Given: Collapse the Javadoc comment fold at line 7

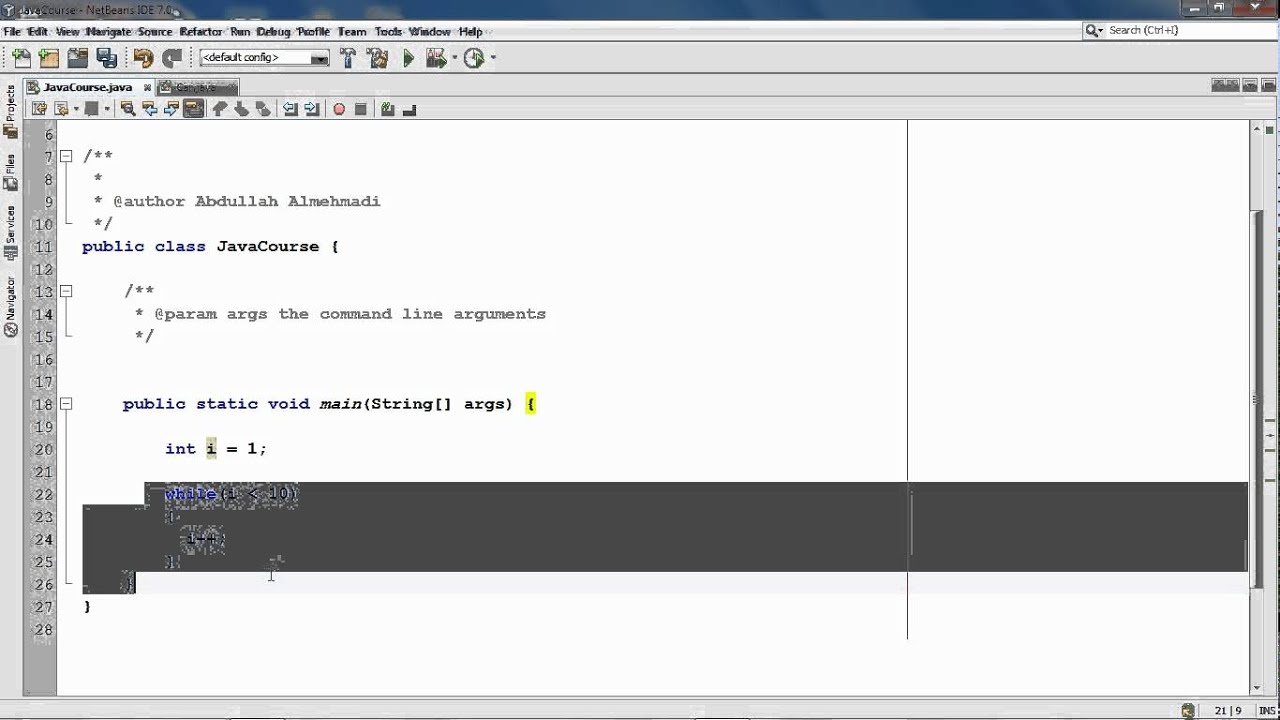Looking at the screenshot, I should coord(65,156).
